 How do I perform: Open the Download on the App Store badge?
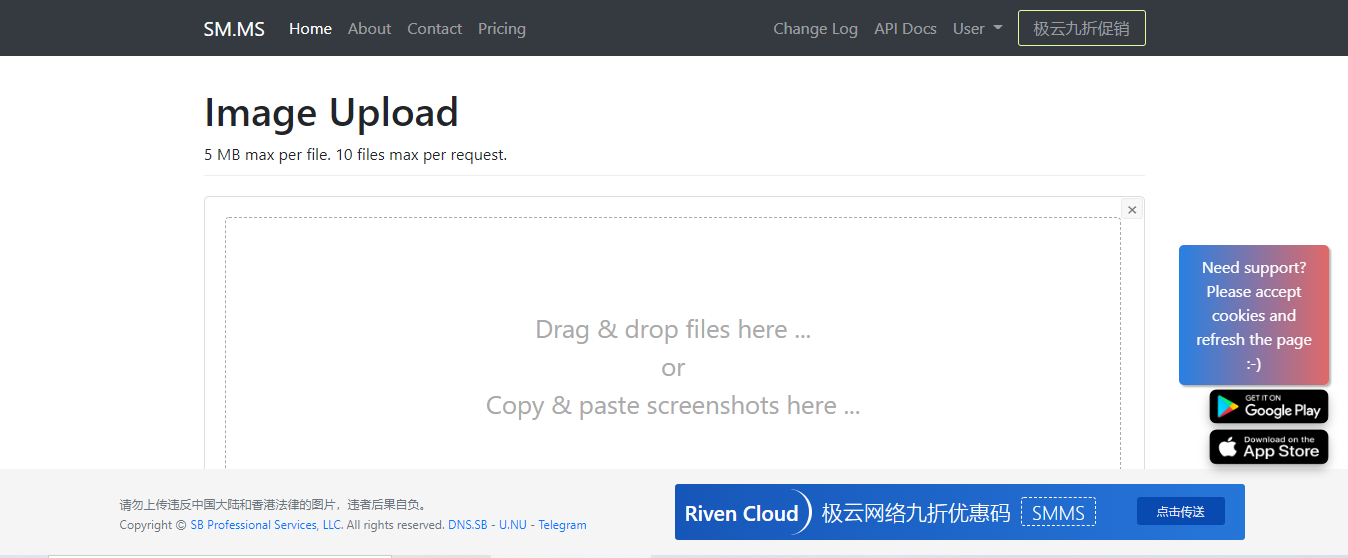tap(1269, 447)
